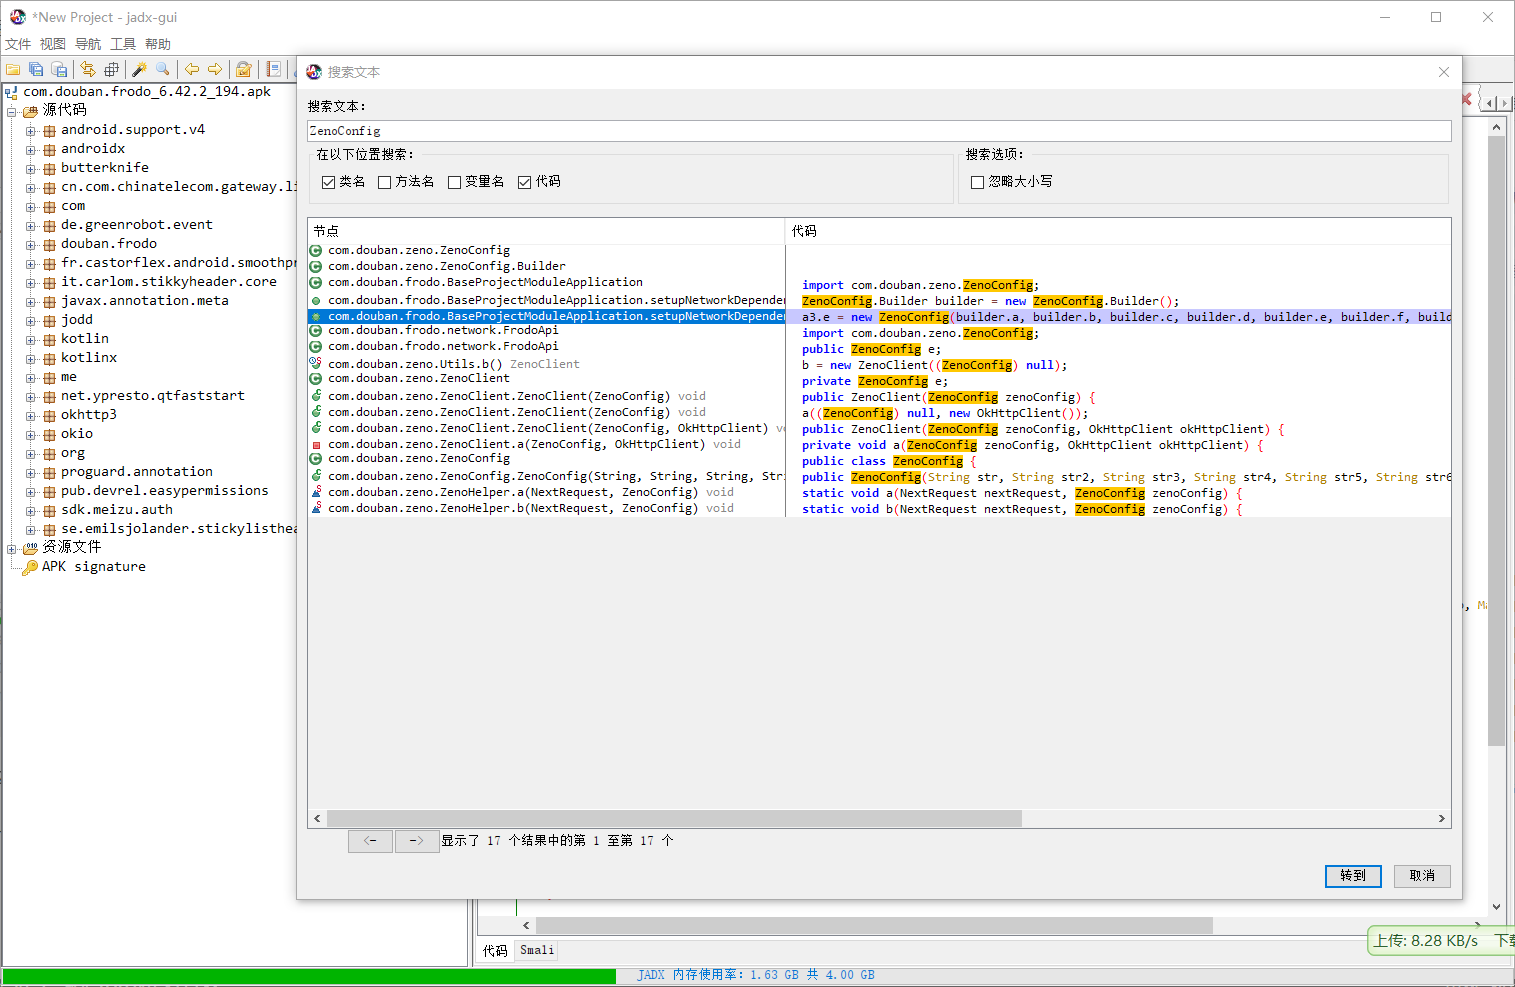Click the red tab-close X behind the dialog

(x=1467, y=99)
